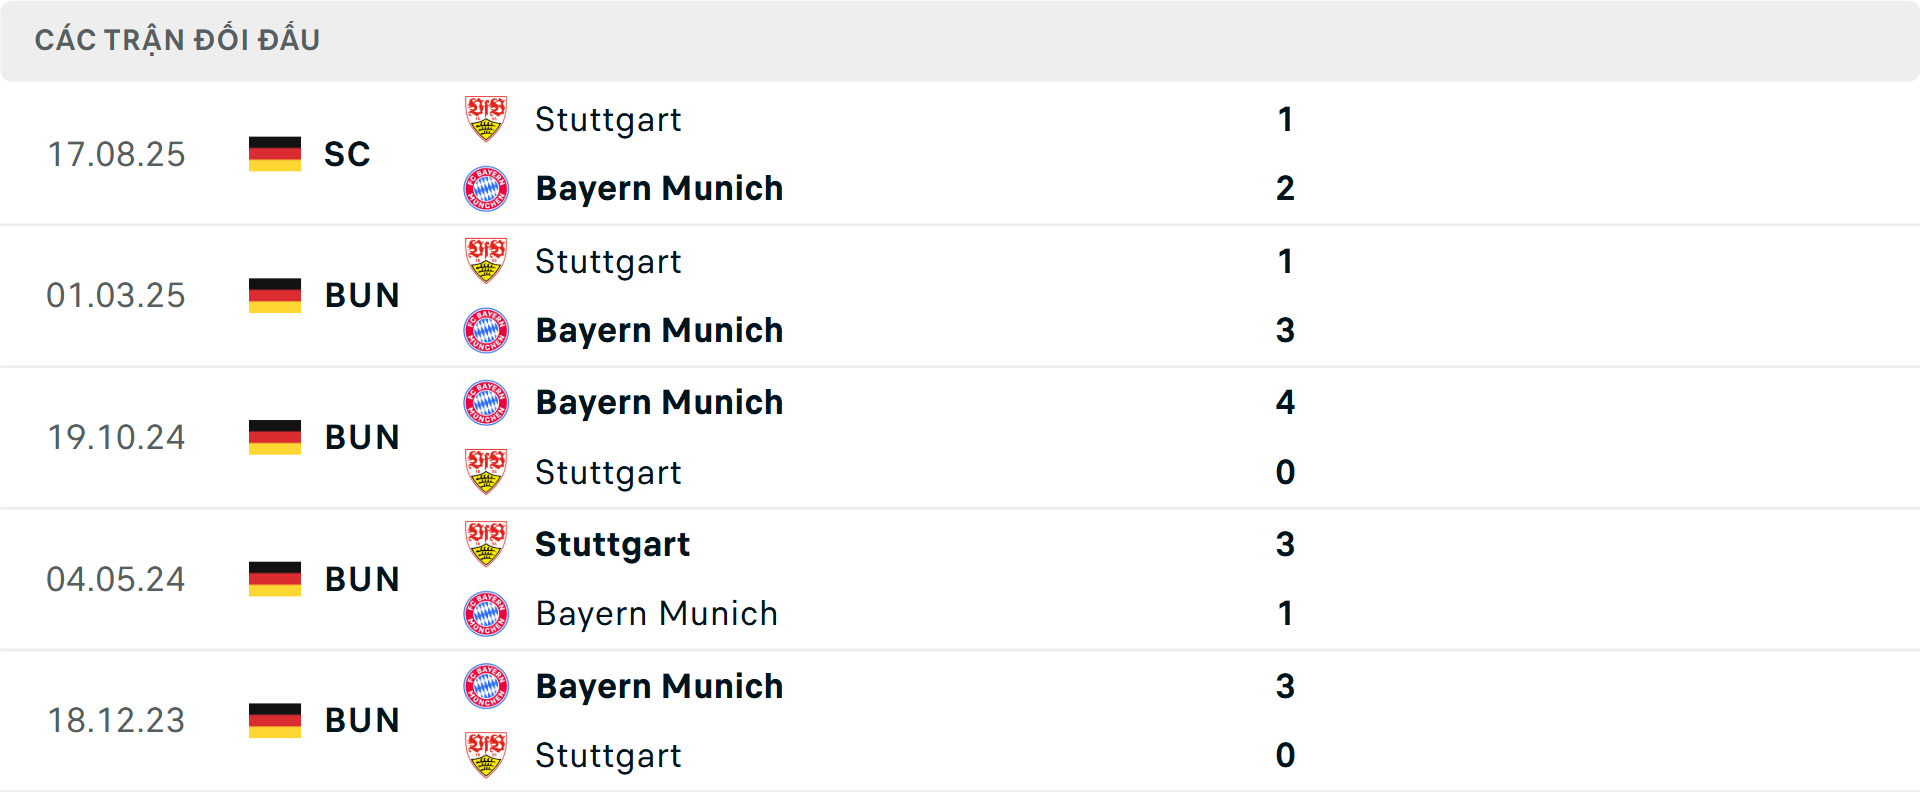Select the Stuttgart team name in the top match
Viewport: 1920px width, 792px height.
(x=608, y=120)
